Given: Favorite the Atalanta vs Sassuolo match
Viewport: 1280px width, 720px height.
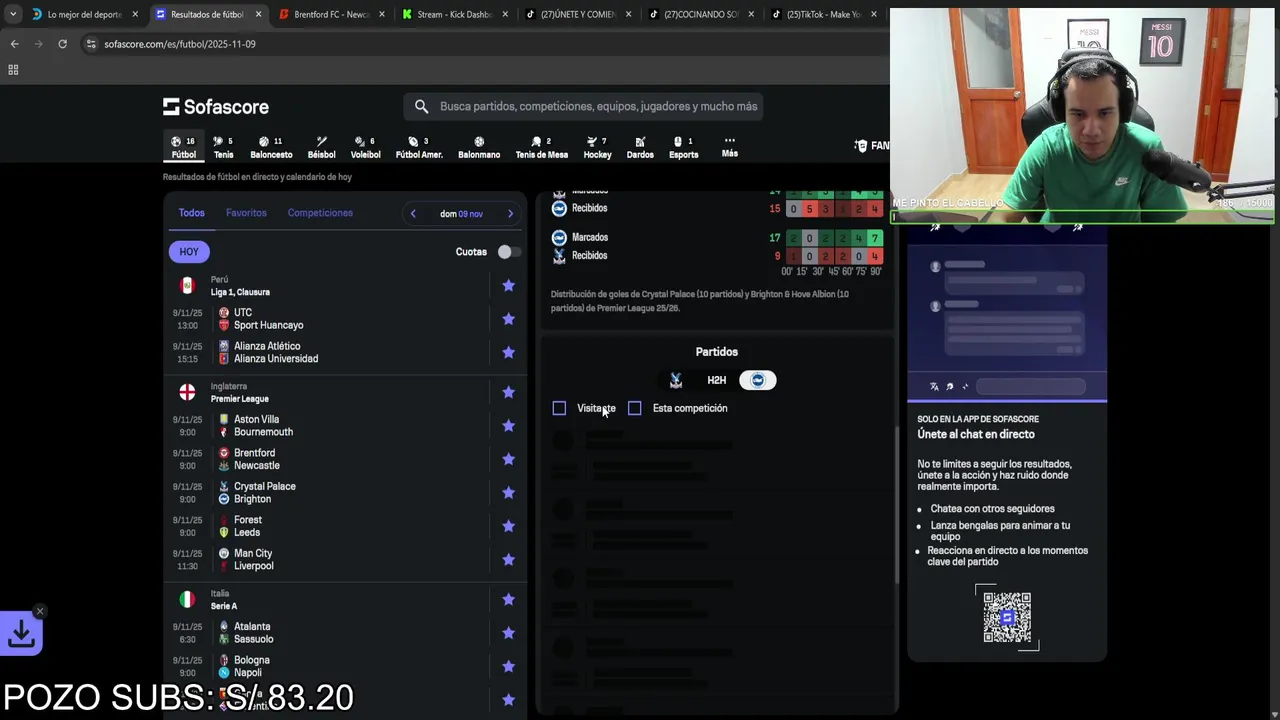Looking at the screenshot, I should (x=508, y=633).
